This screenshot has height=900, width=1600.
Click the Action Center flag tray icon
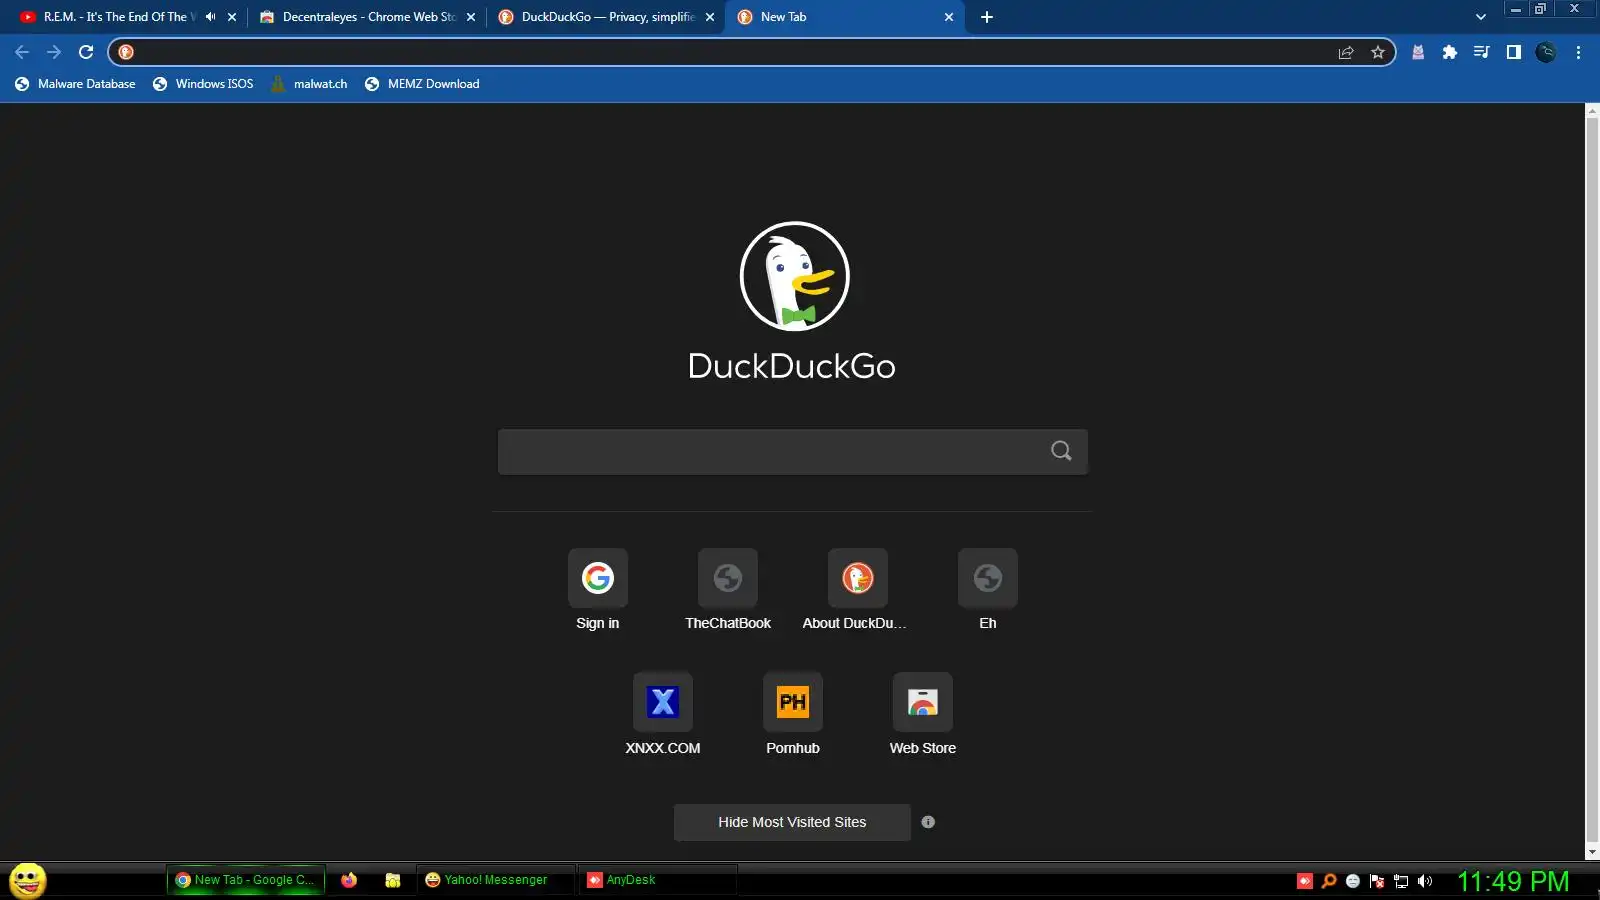tap(1377, 881)
